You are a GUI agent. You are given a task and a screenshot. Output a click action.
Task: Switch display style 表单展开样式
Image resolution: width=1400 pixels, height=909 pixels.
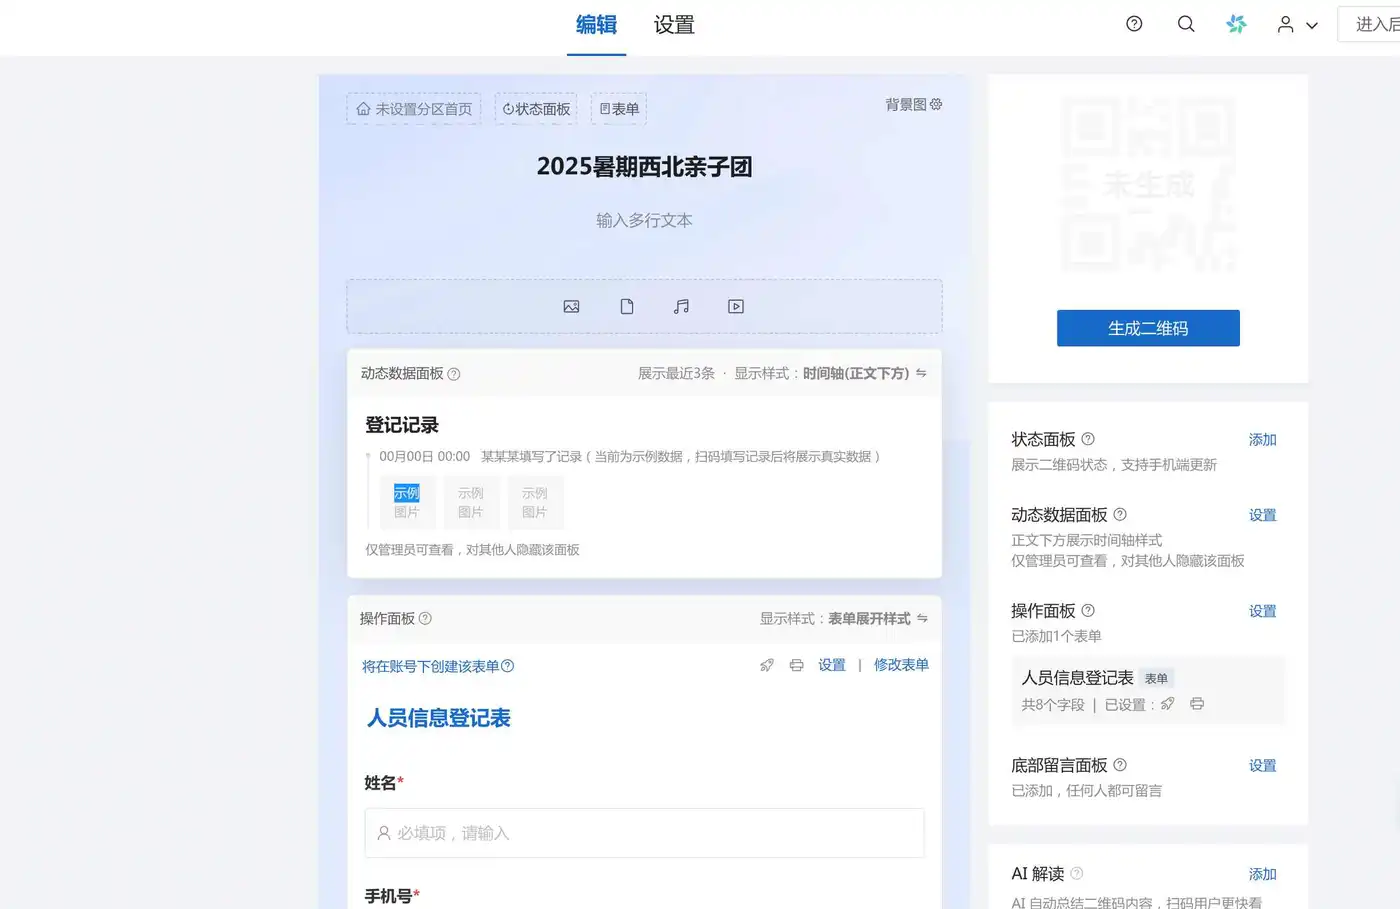[x=878, y=619]
